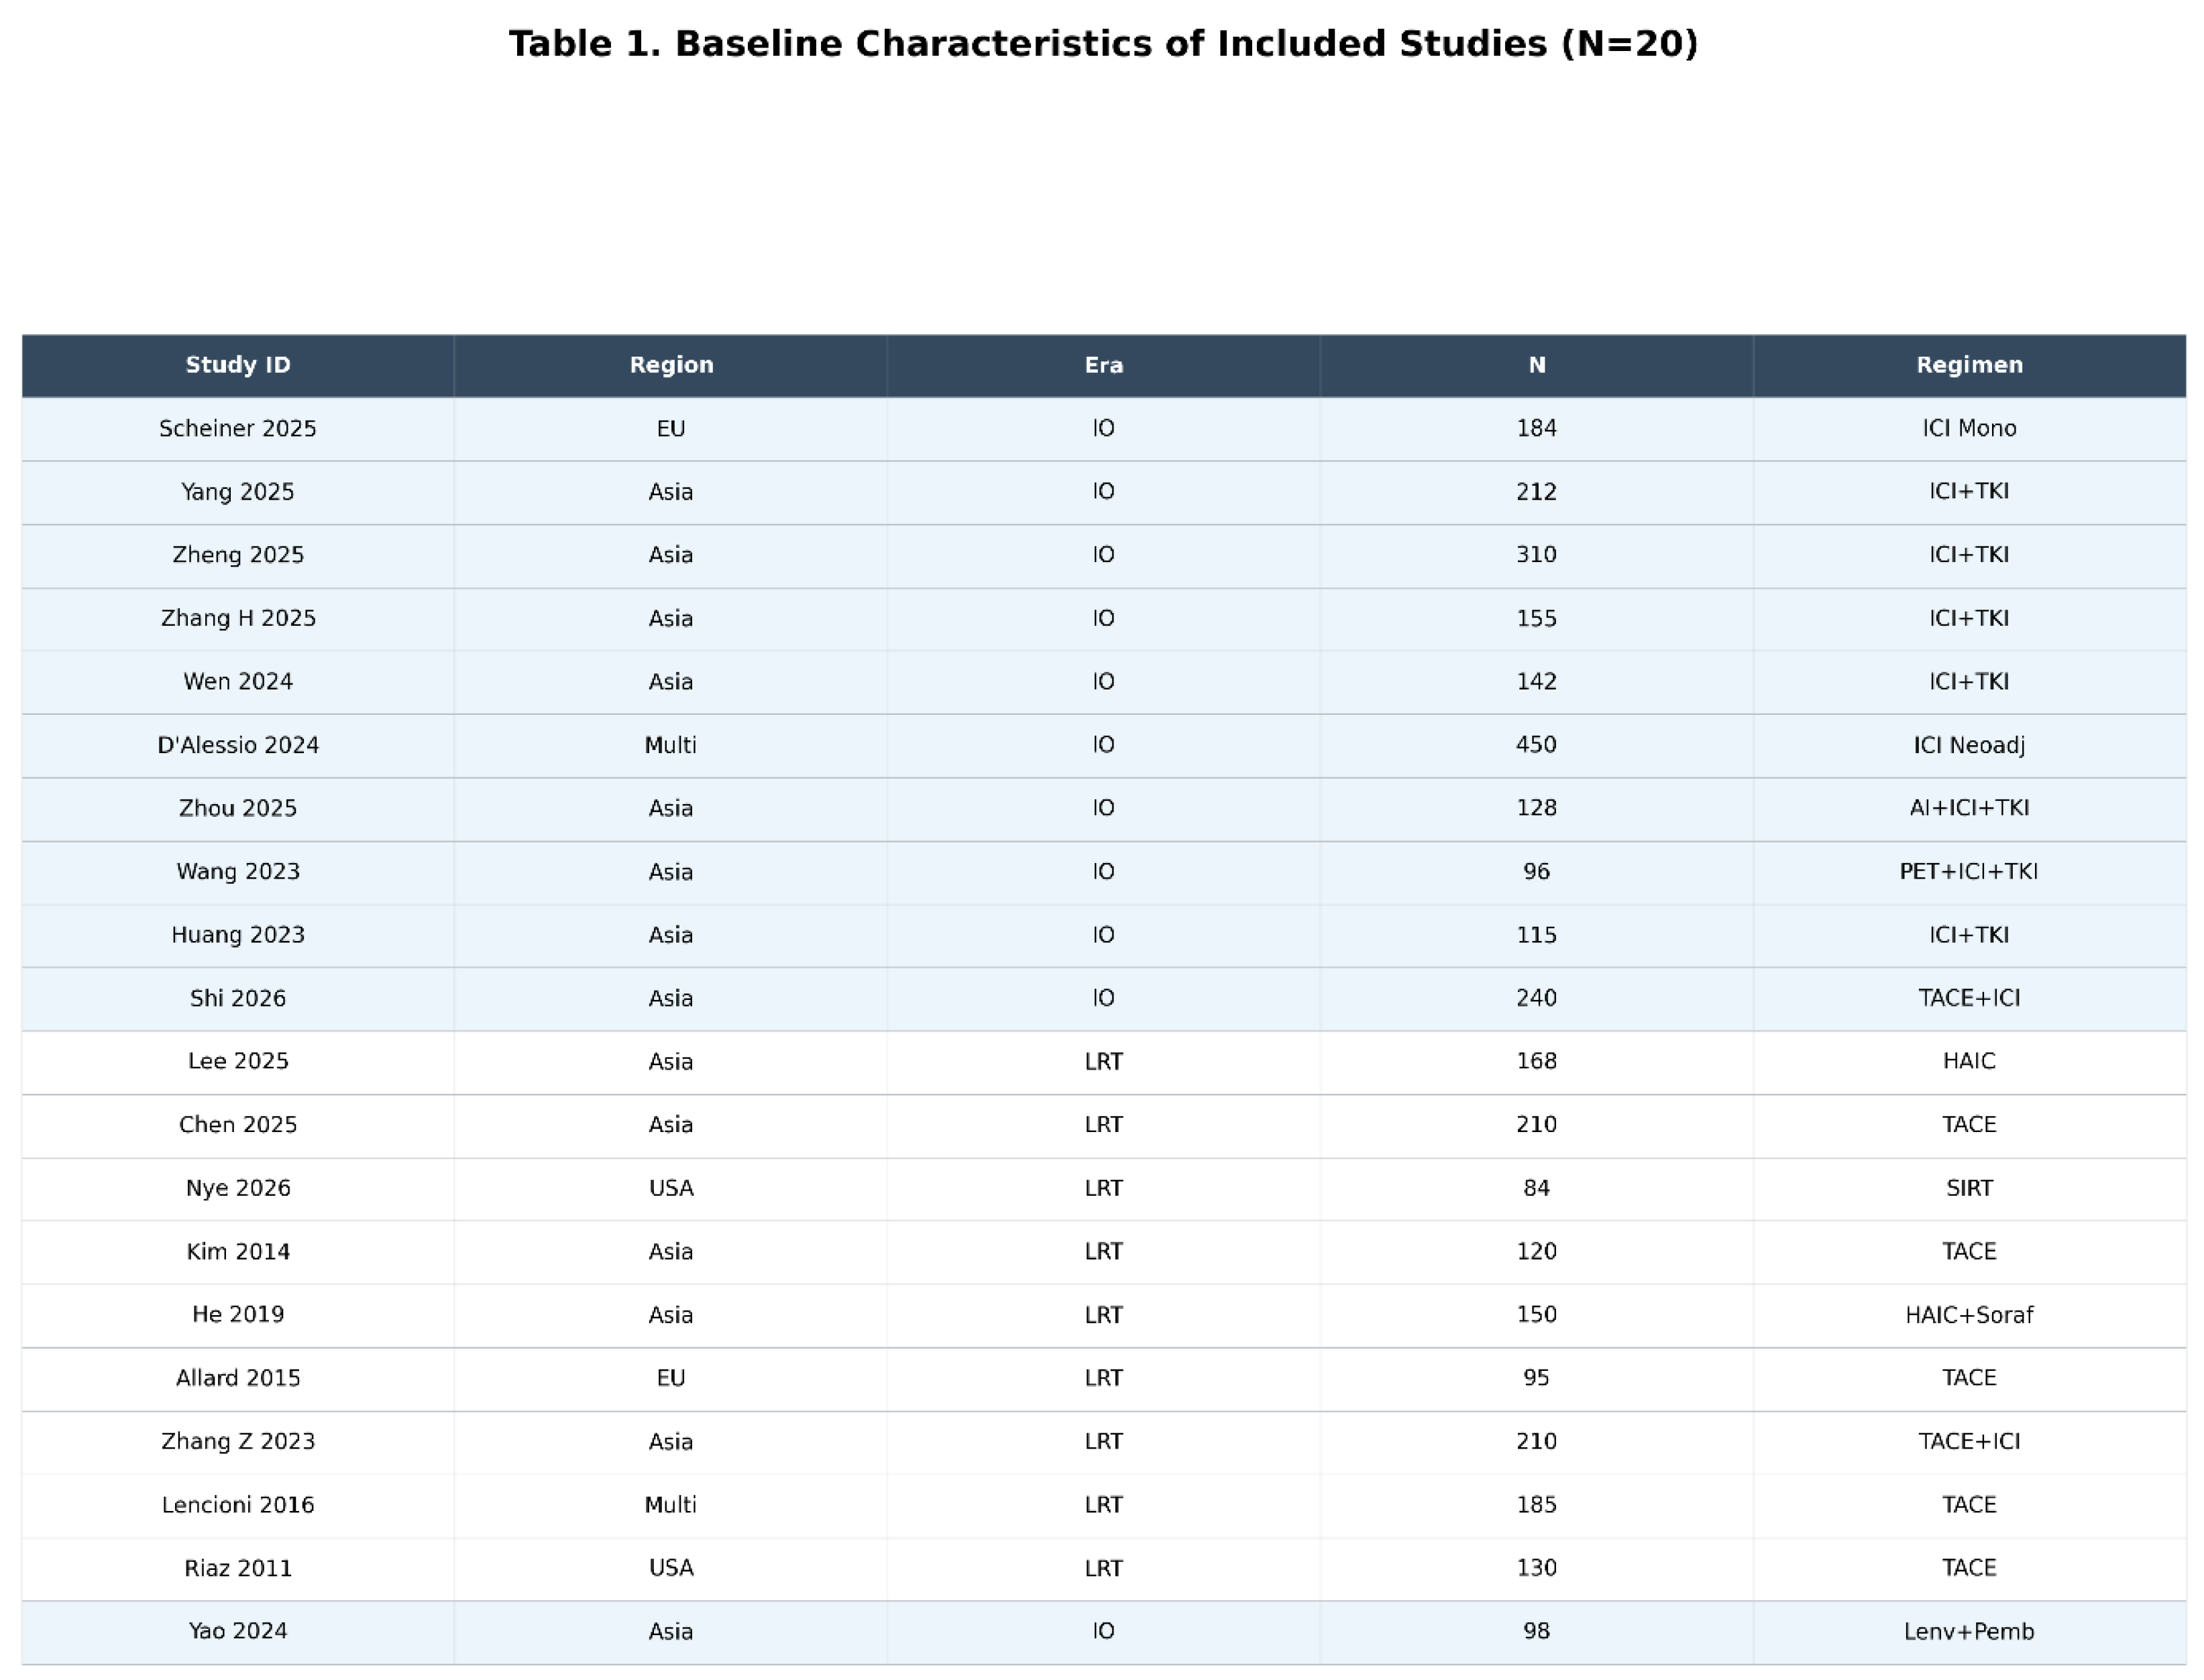Select the Era column header

pos(1103,365)
